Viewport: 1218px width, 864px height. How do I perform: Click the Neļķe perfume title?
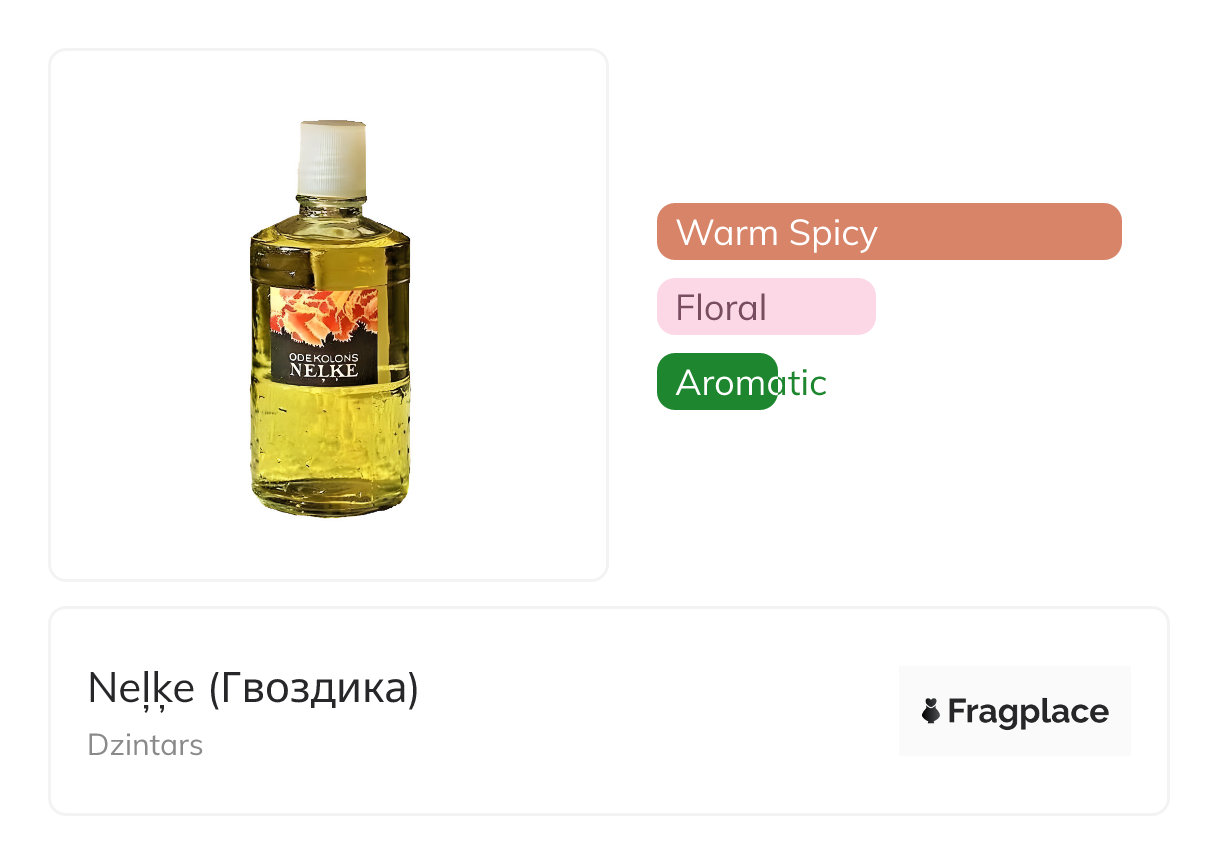pos(143,688)
